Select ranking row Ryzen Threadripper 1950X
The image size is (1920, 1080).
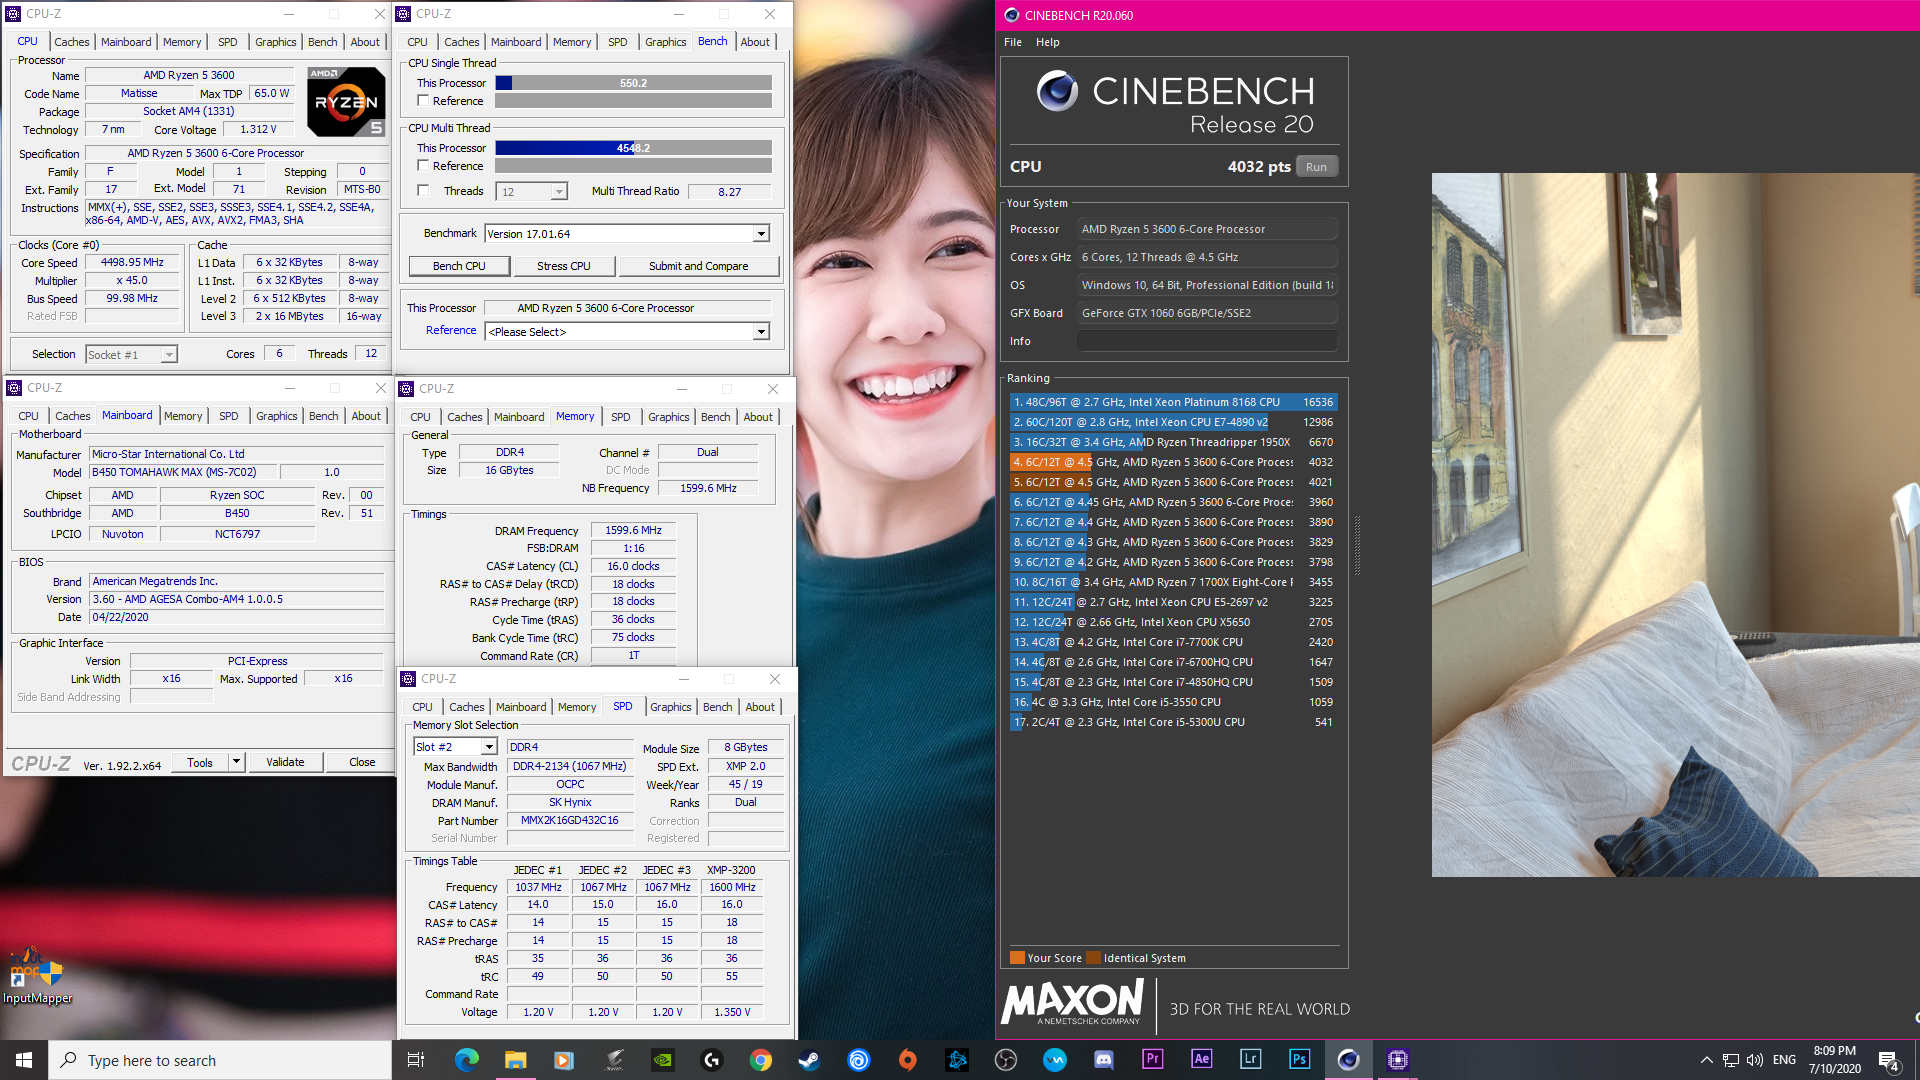pos(1173,442)
